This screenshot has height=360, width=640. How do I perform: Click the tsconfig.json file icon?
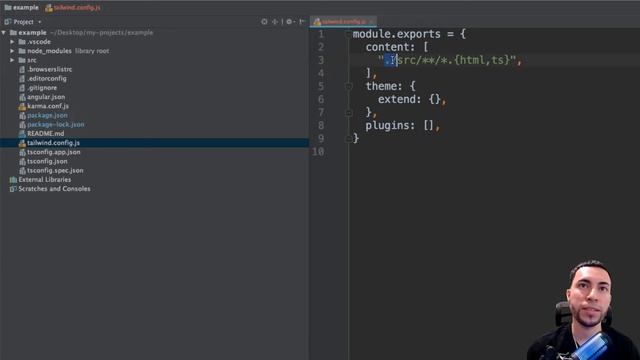tap(22, 161)
